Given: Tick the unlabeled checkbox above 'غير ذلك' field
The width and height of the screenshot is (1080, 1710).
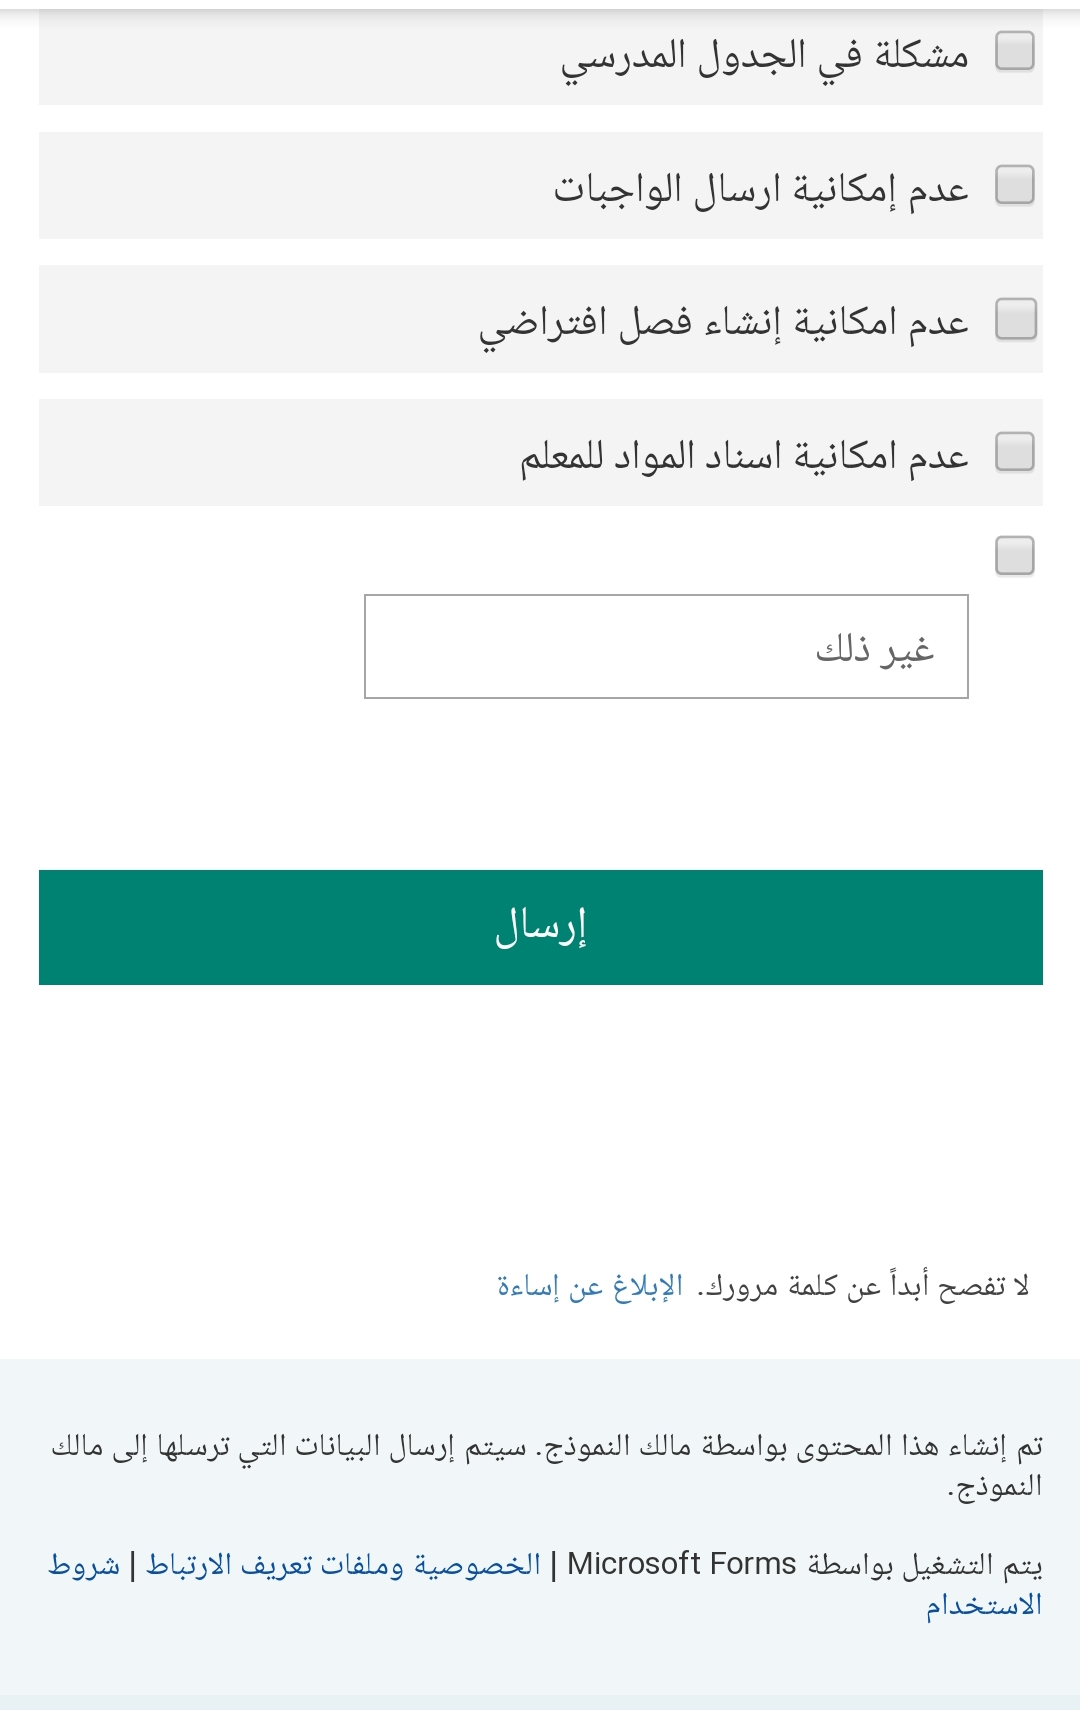Looking at the screenshot, I should click(1015, 555).
